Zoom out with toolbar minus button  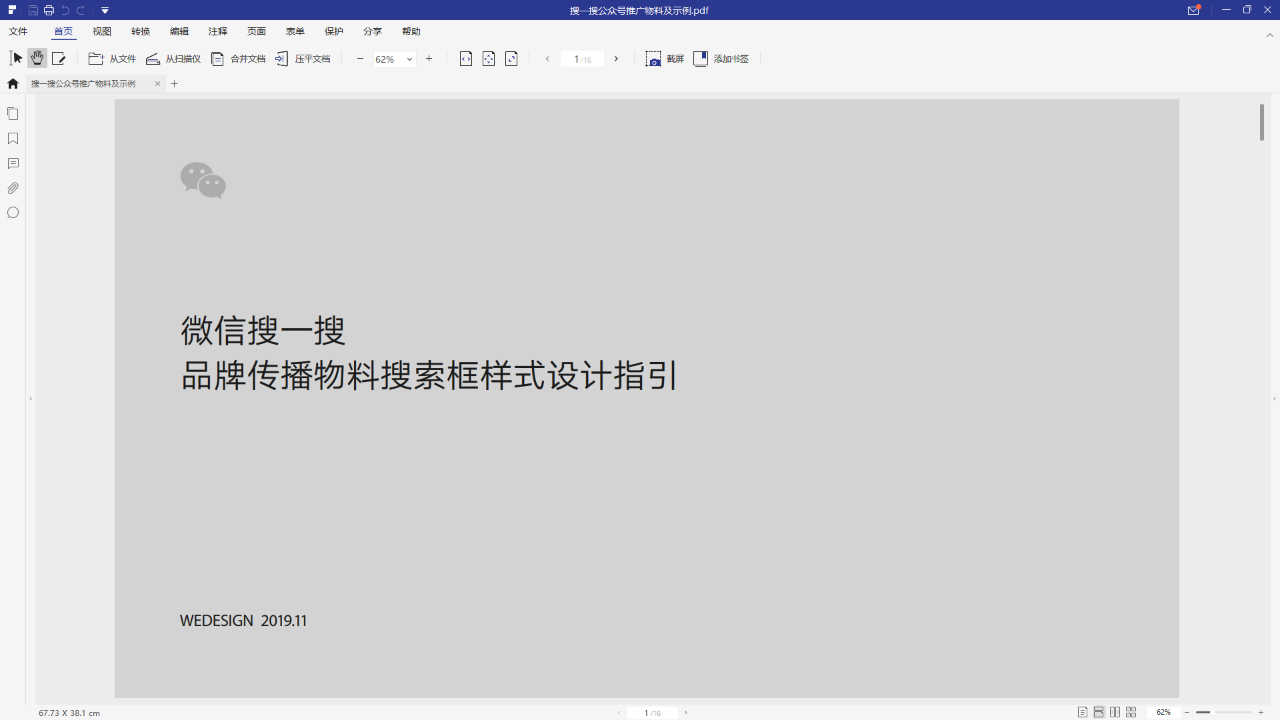(x=360, y=59)
